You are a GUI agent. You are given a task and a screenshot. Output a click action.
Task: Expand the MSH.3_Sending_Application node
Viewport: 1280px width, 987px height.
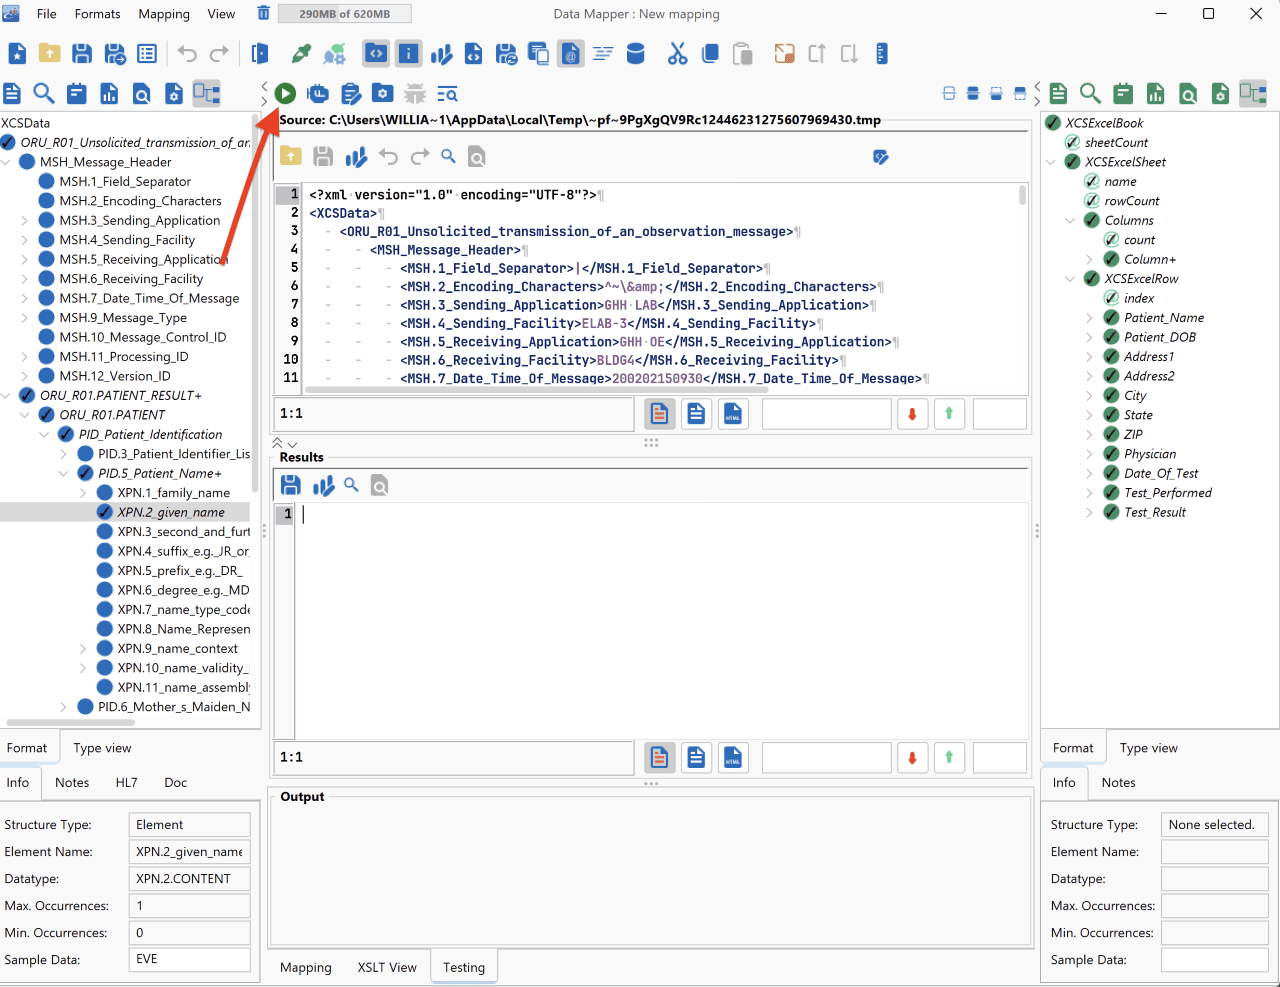click(x=25, y=220)
